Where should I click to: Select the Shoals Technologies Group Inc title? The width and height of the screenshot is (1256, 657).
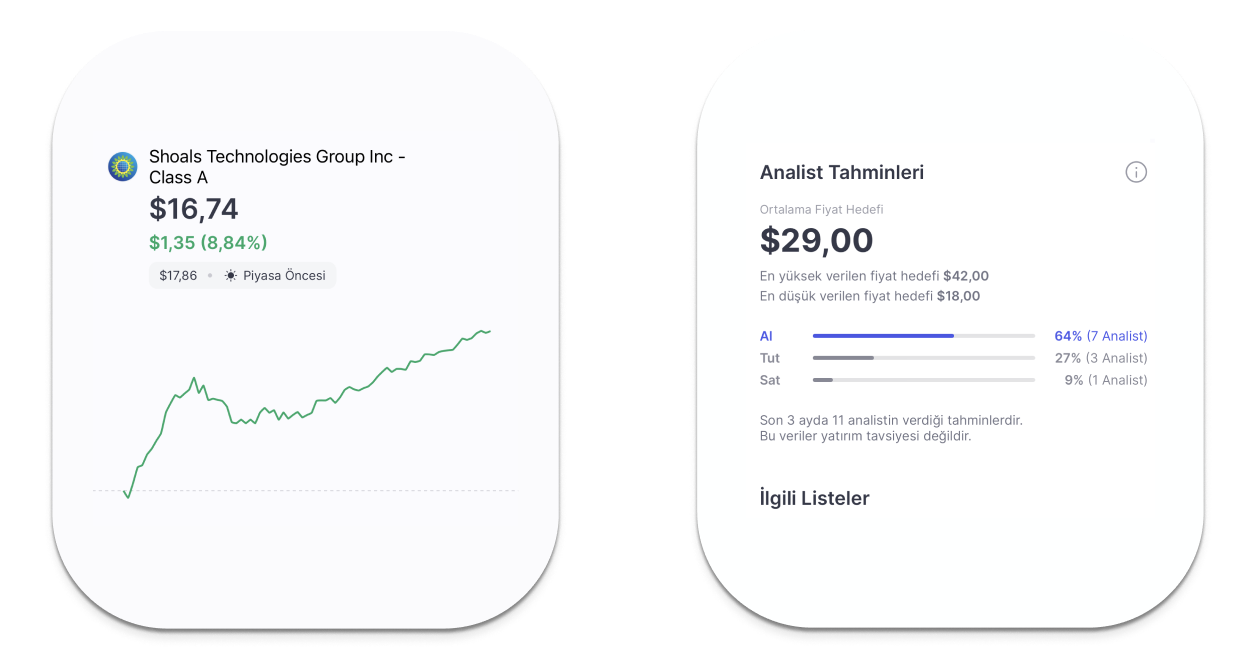click(x=277, y=167)
